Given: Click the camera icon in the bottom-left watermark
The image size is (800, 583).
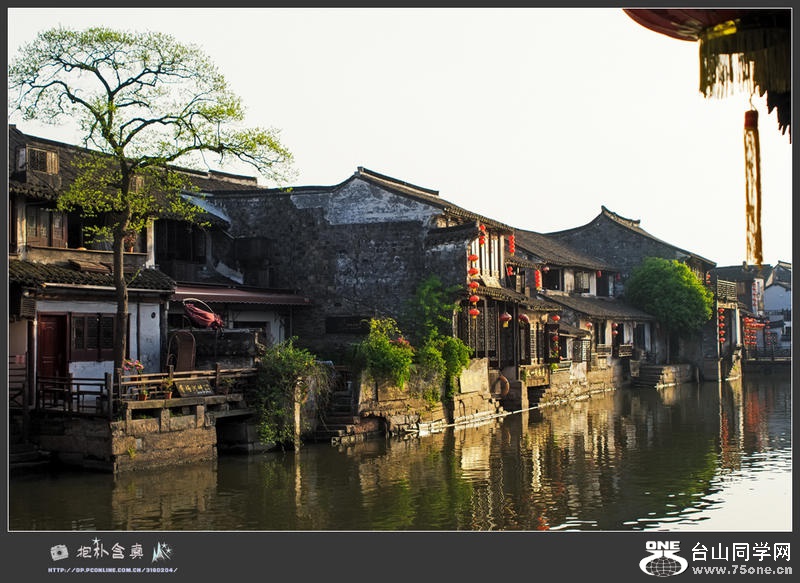Looking at the screenshot, I should (59, 552).
